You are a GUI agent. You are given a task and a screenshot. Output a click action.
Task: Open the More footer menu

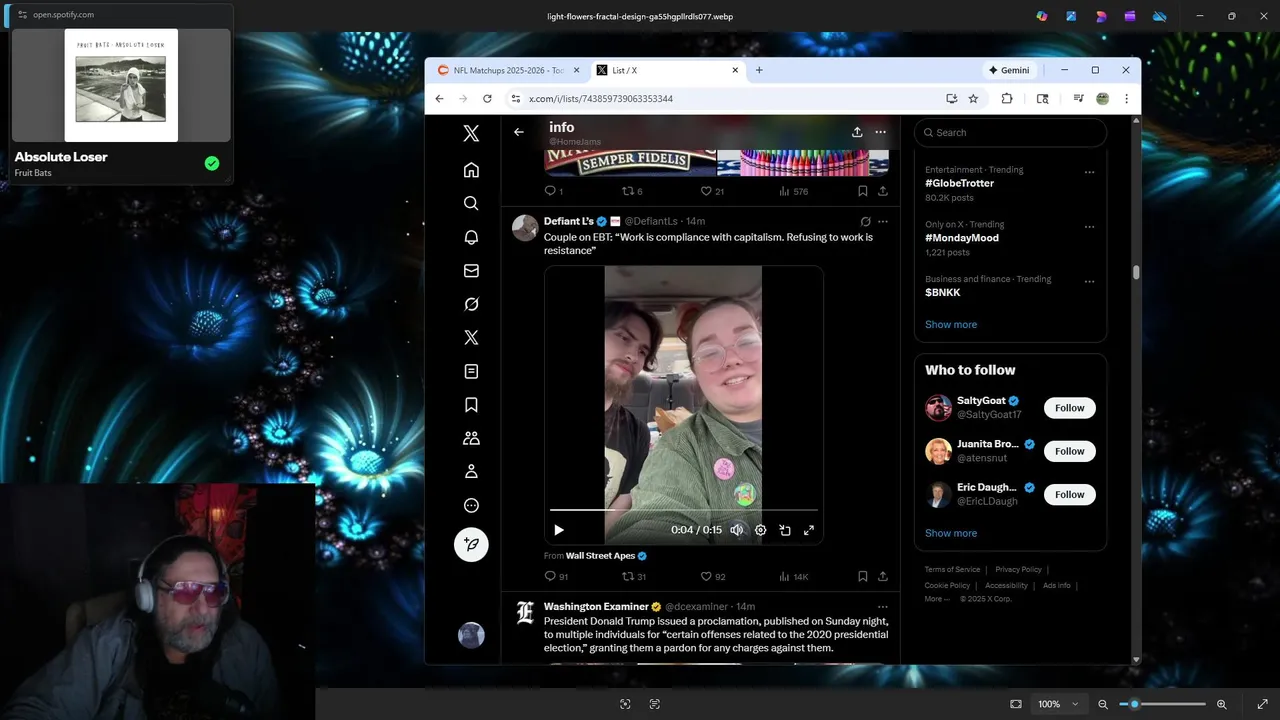point(937,599)
